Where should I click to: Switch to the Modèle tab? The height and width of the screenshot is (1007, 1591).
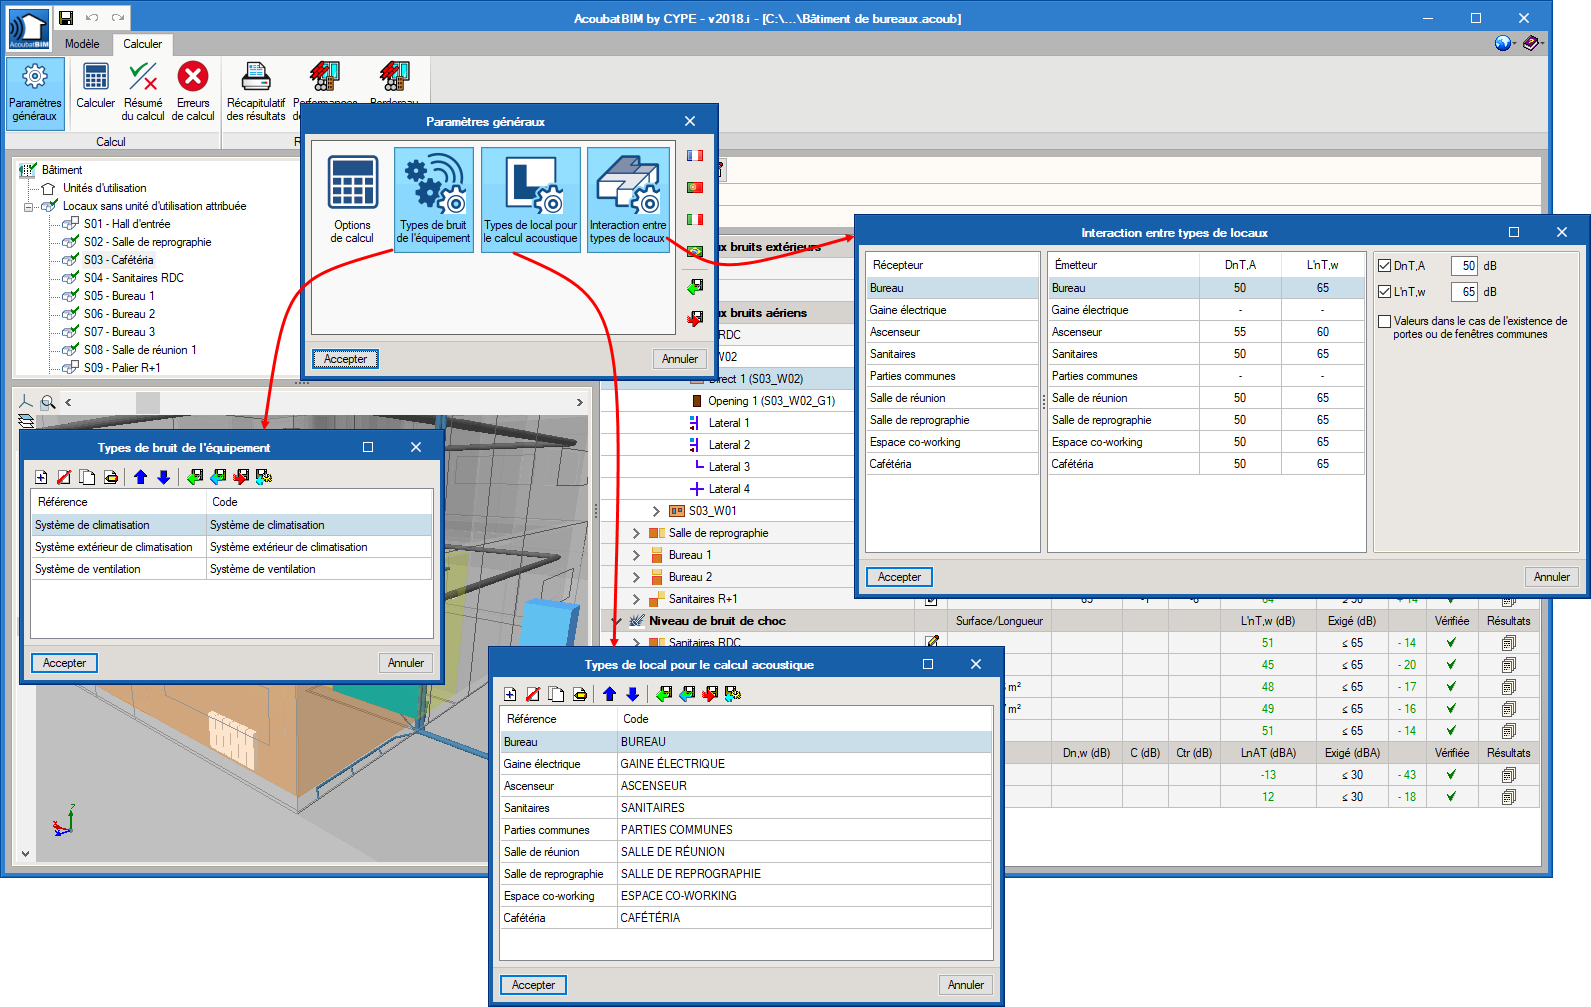[82, 44]
